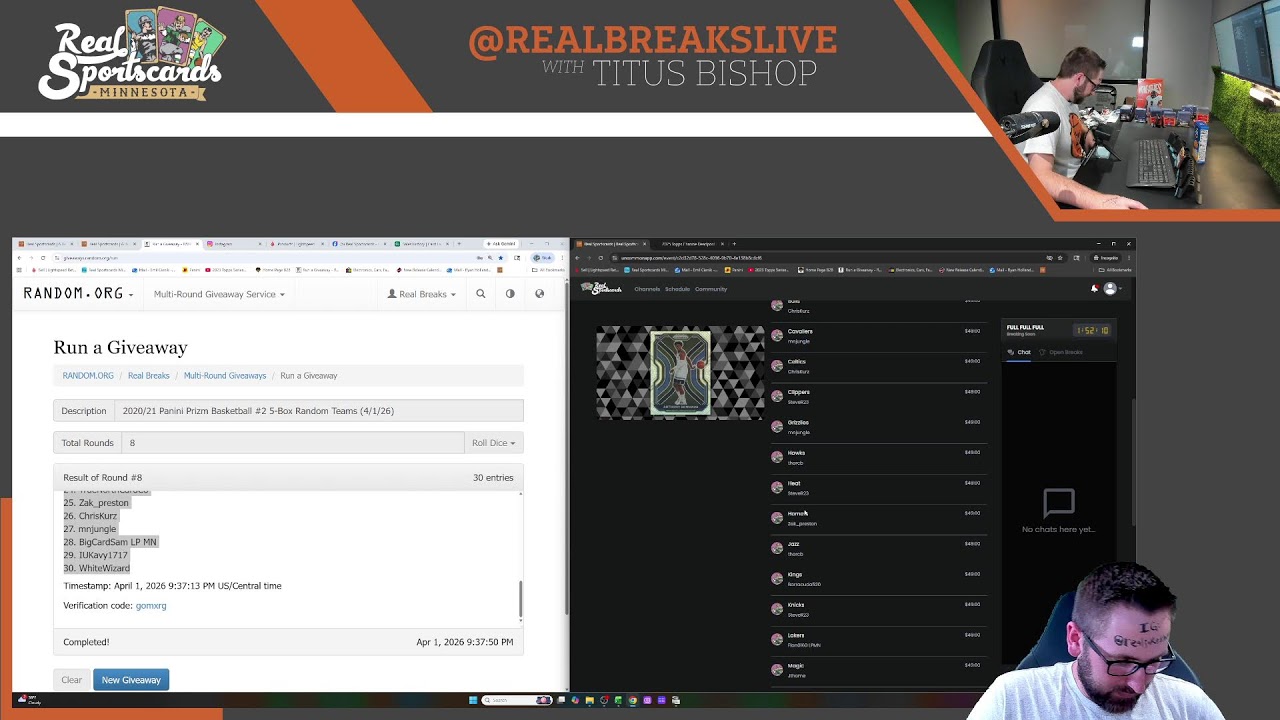Expand the Multi-Round Giveaway Service menu
The height and width of the screenshot is (720, 1280).
click(219, 294)
